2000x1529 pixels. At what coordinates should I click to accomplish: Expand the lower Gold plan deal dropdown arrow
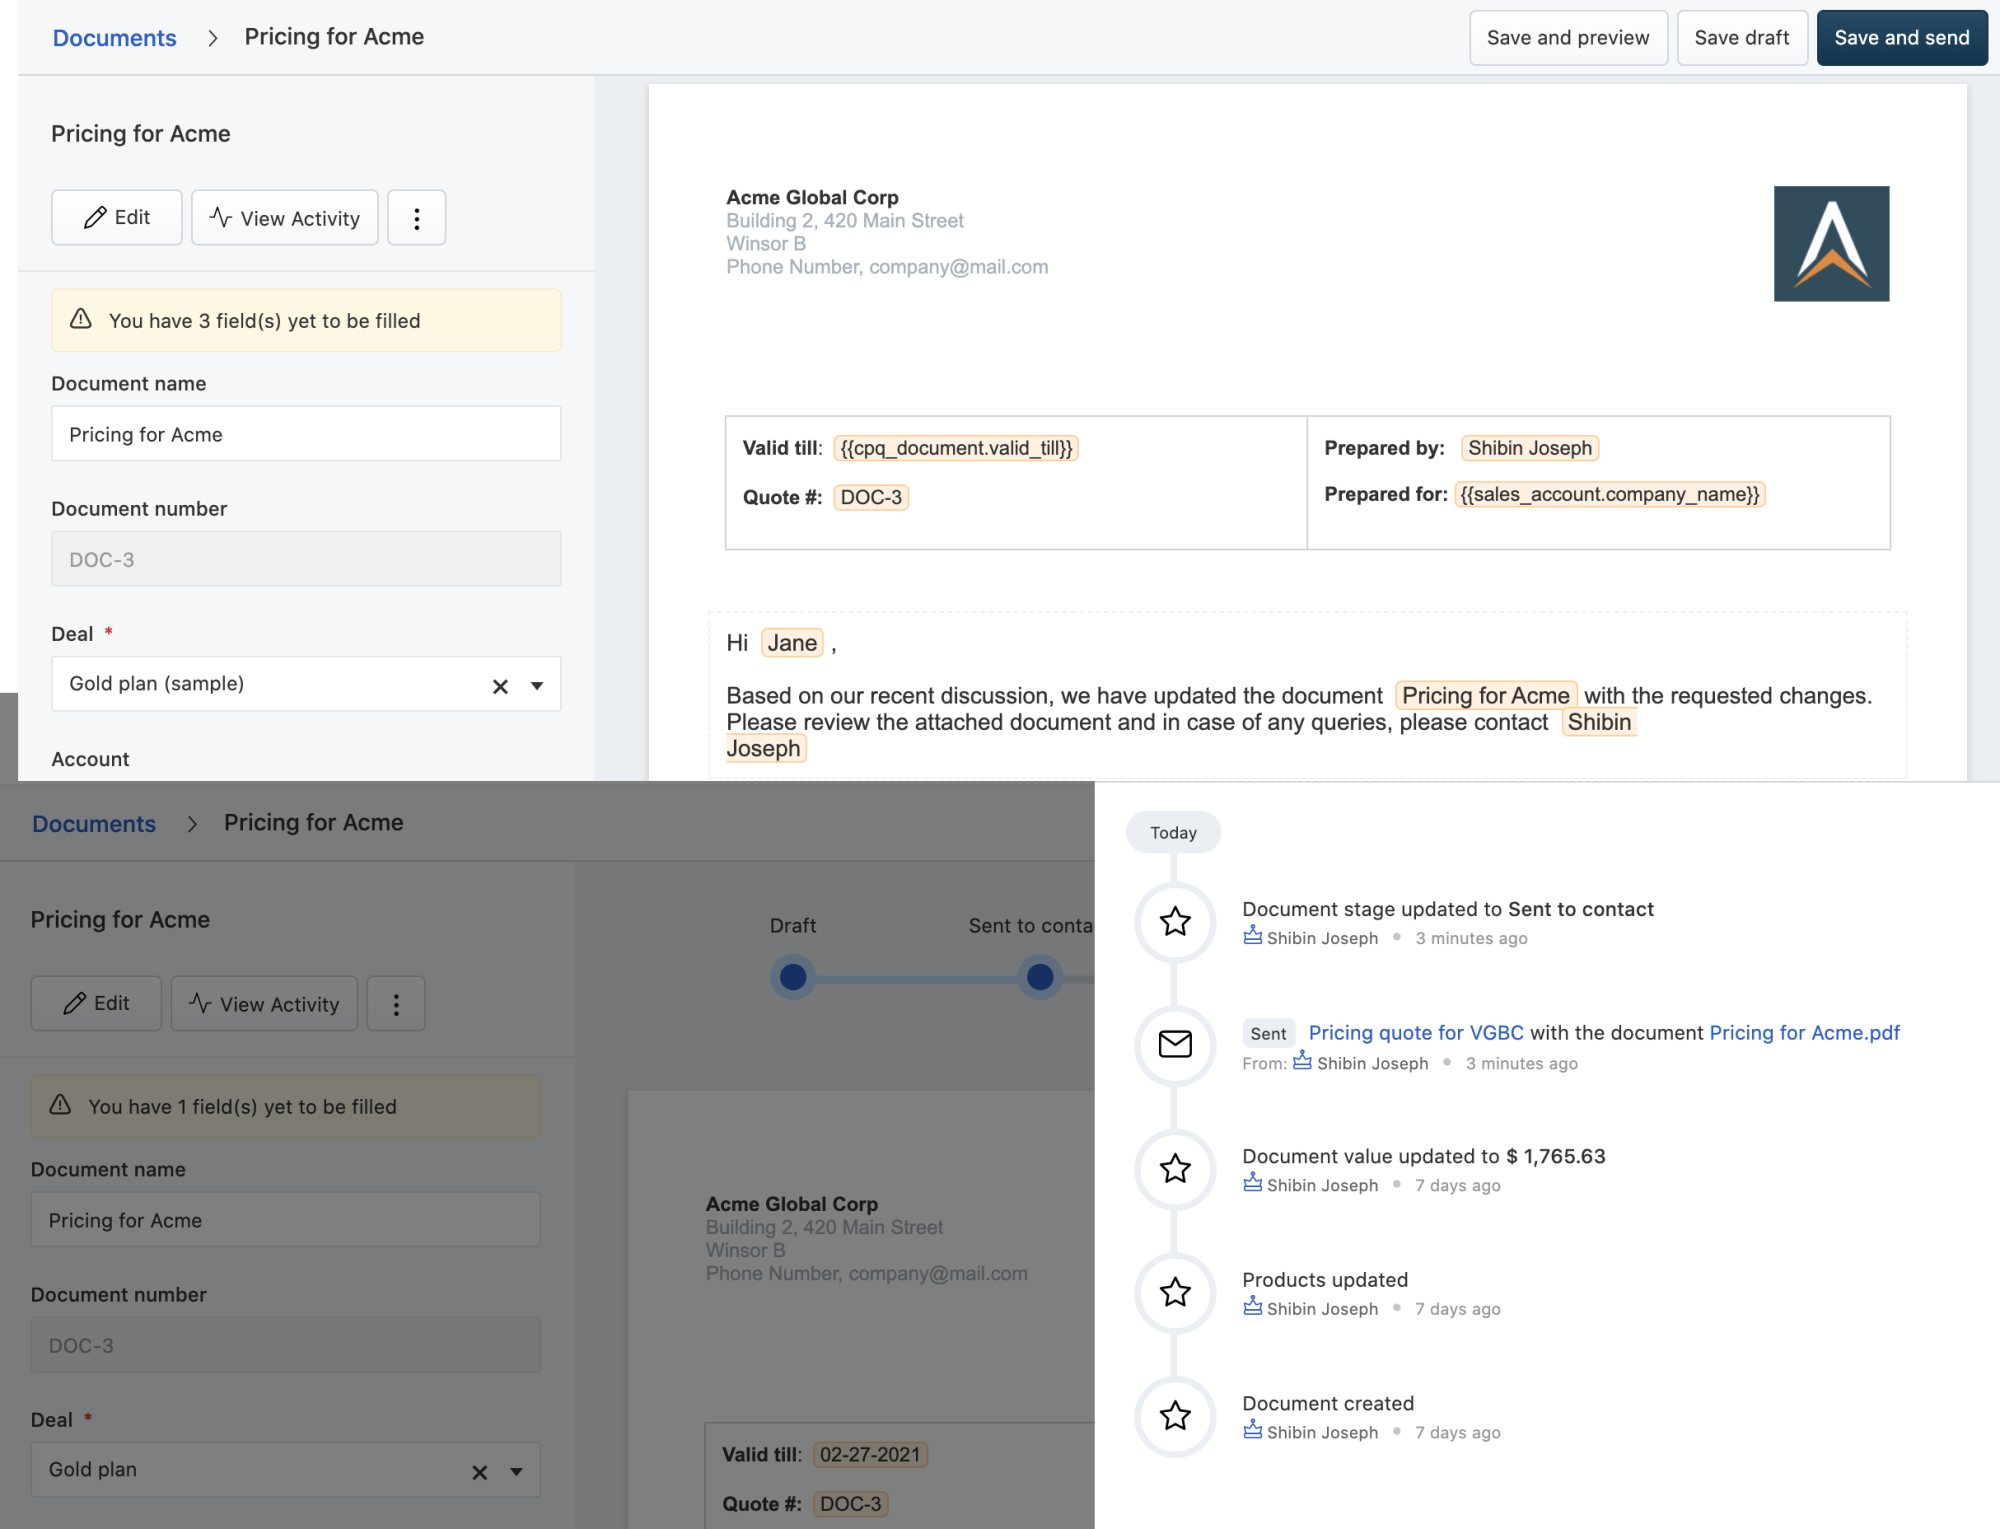[516, 1472]
